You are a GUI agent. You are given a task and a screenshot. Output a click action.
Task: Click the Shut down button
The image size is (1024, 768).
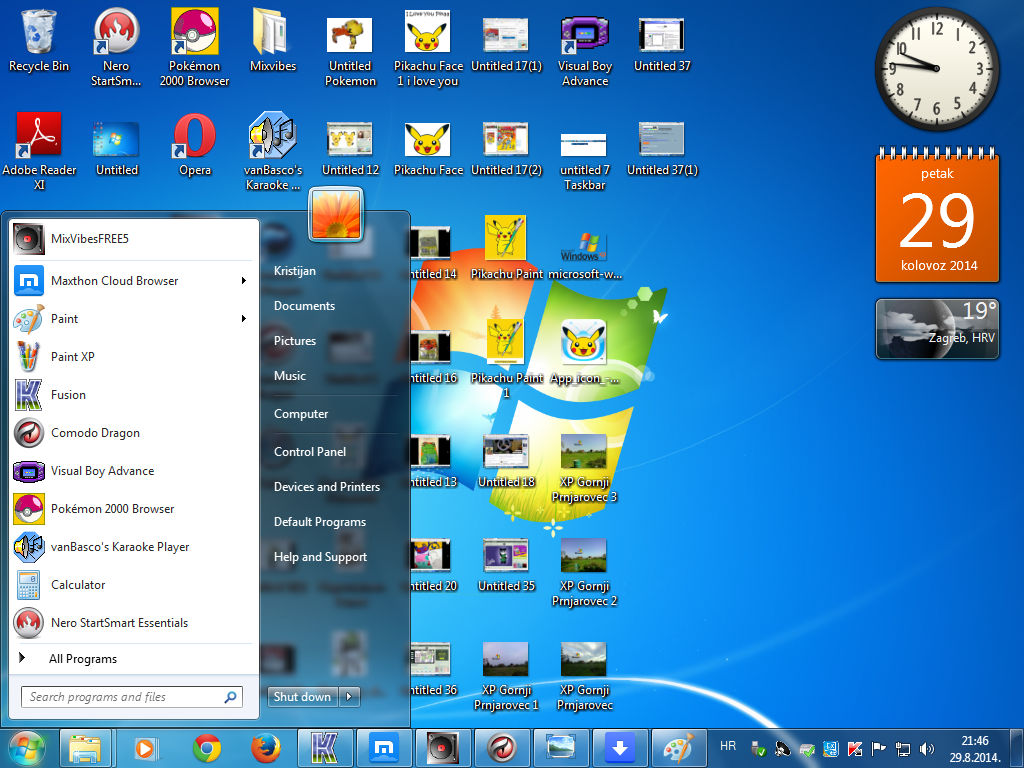[302, 697]
